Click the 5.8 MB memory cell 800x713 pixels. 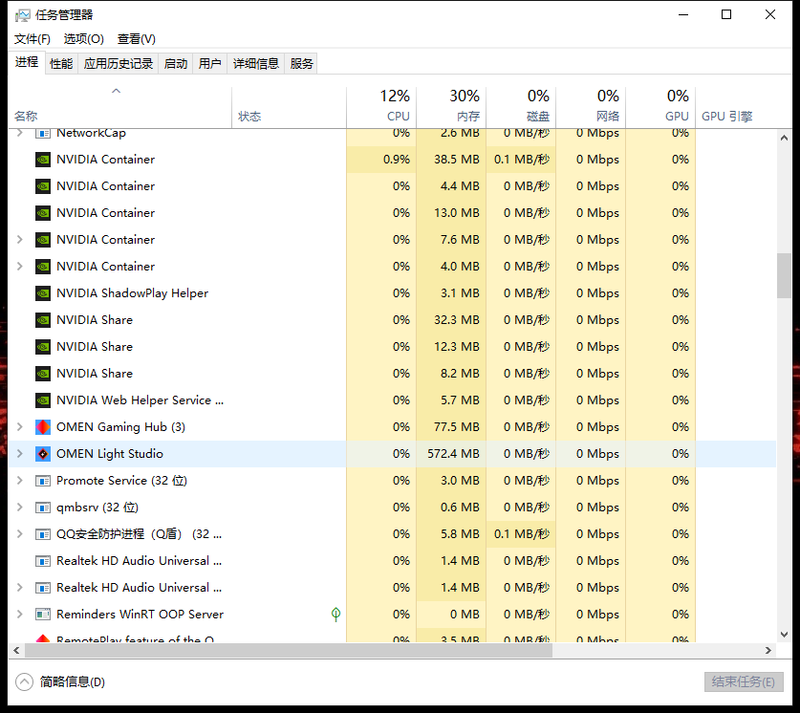tap(451, 534)
